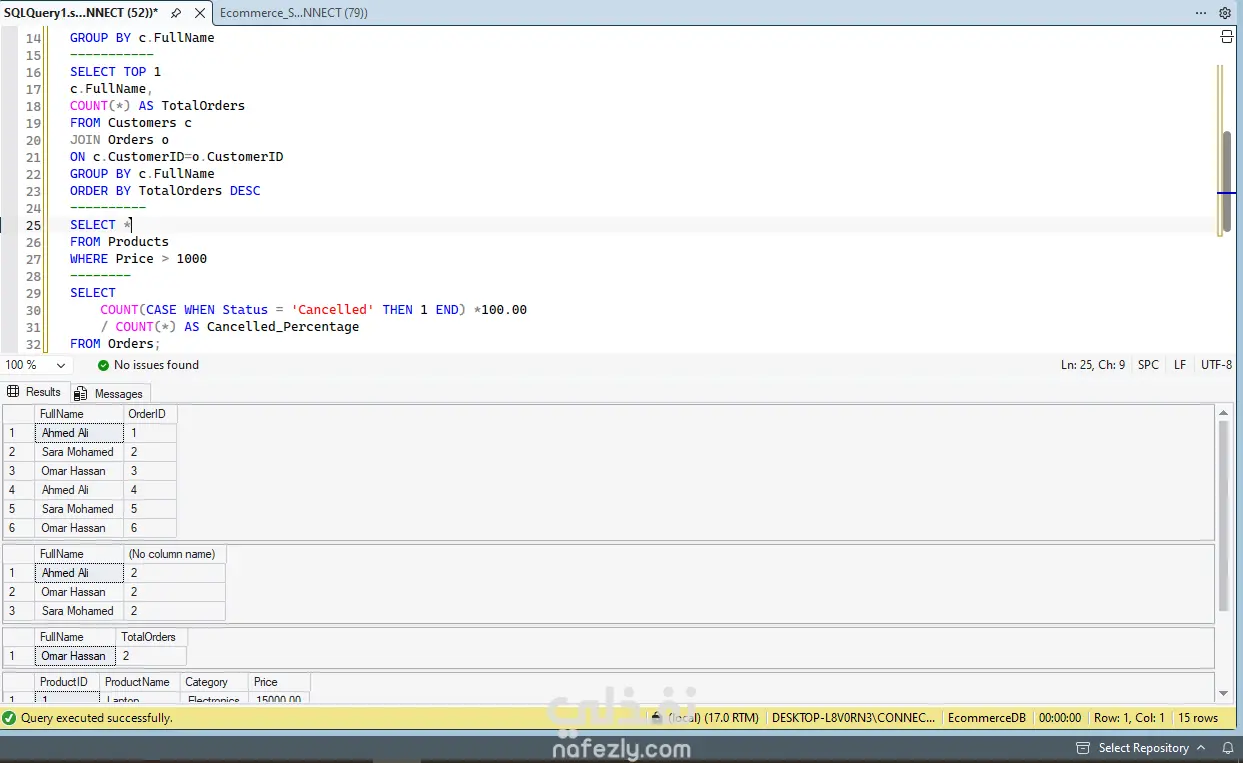Click the select-all corner of first result grid
Viewport: 1243px width, 763px height.
pyautogui.click(x=19, y=414)
